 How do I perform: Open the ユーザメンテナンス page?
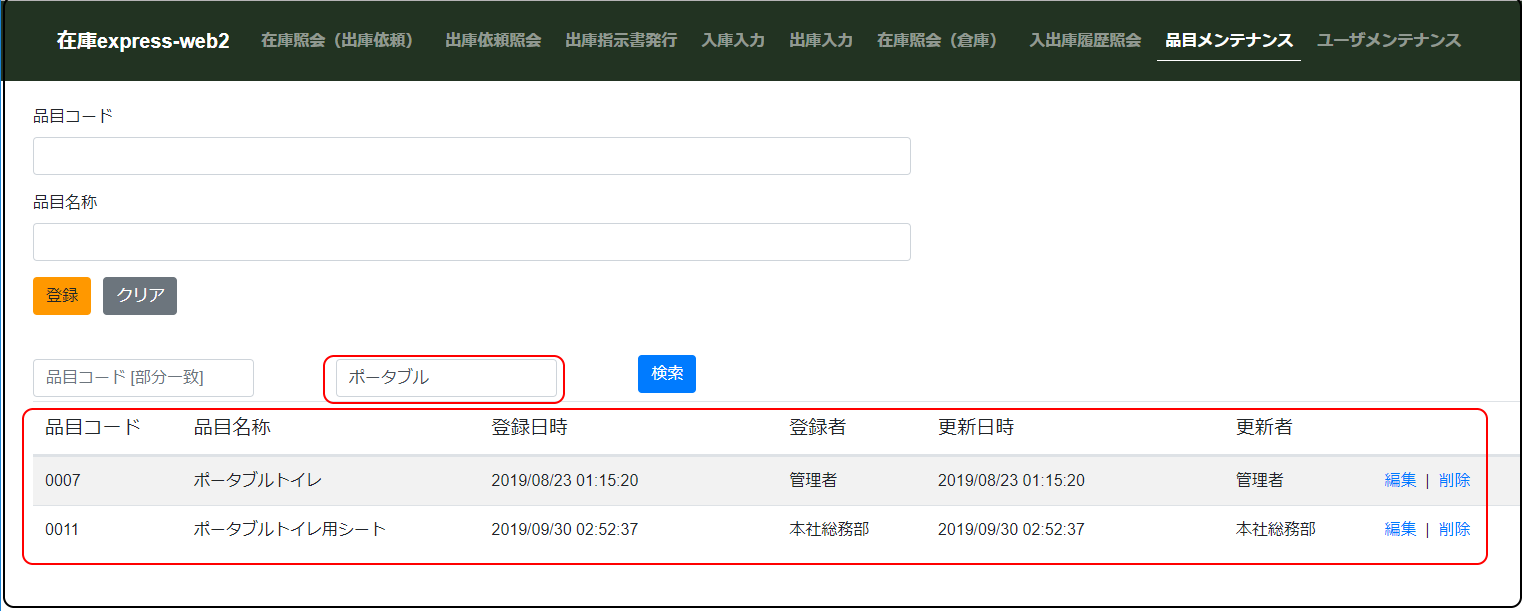(1389, 41)
